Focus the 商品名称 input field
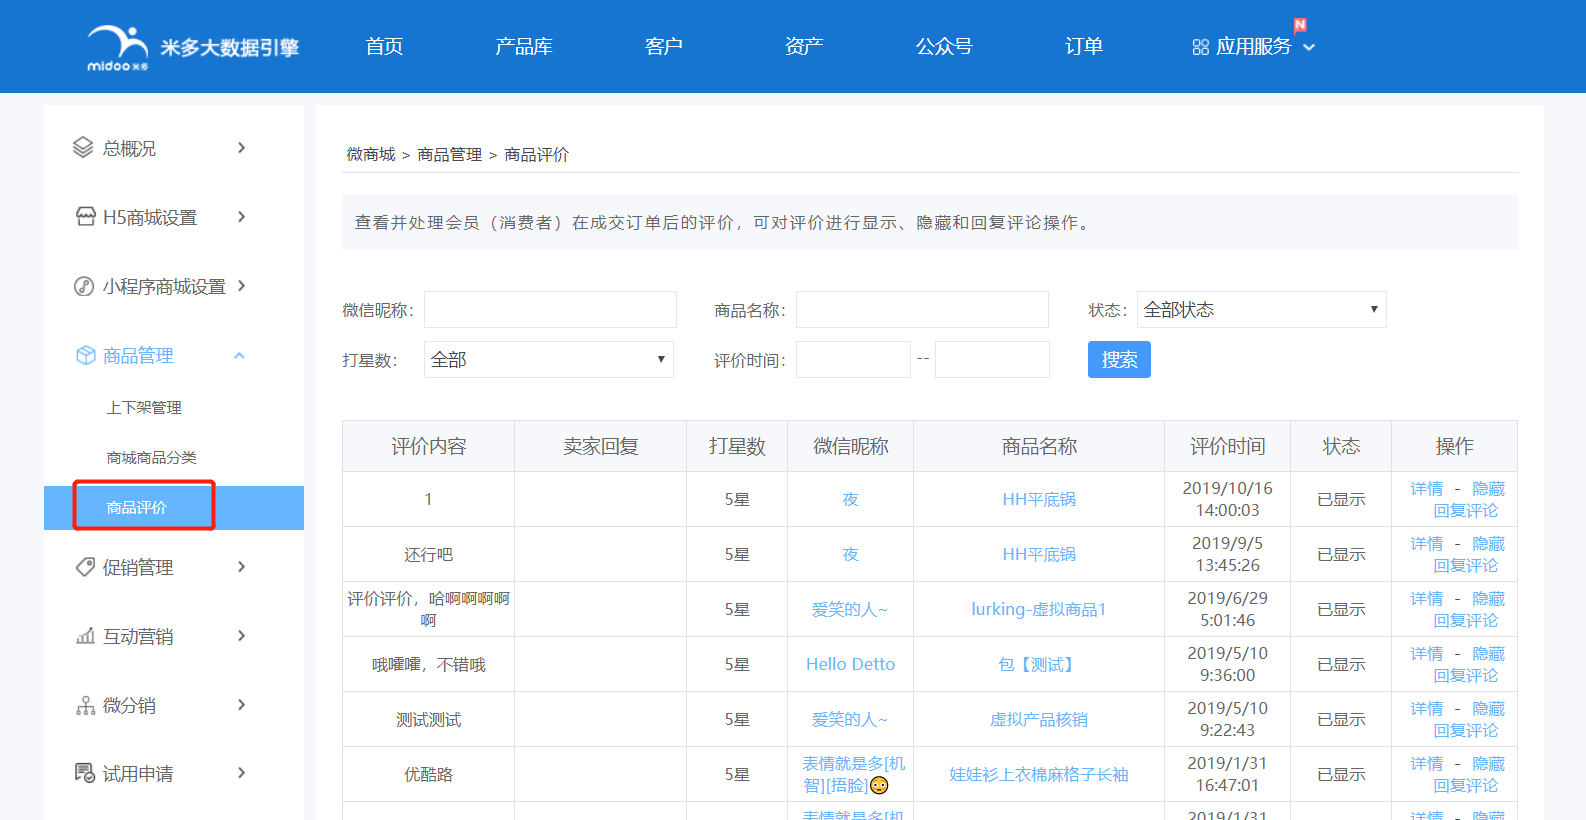This screenshot has width=1586, height=820. click(x=922, y=310)
